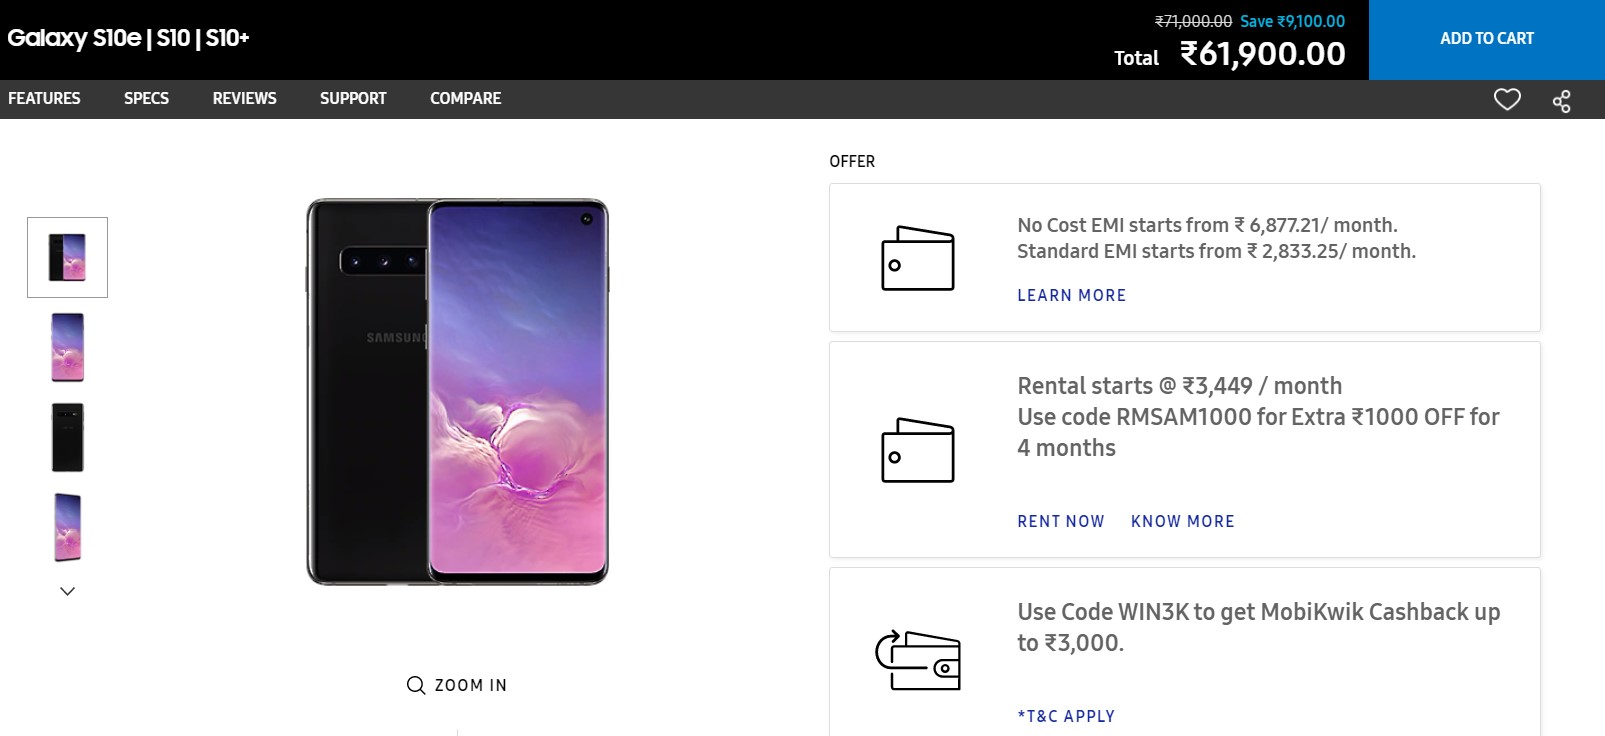Open the Know More rental link
1605x736 pixels.
pyautogui.click(x=1182, y=521)
